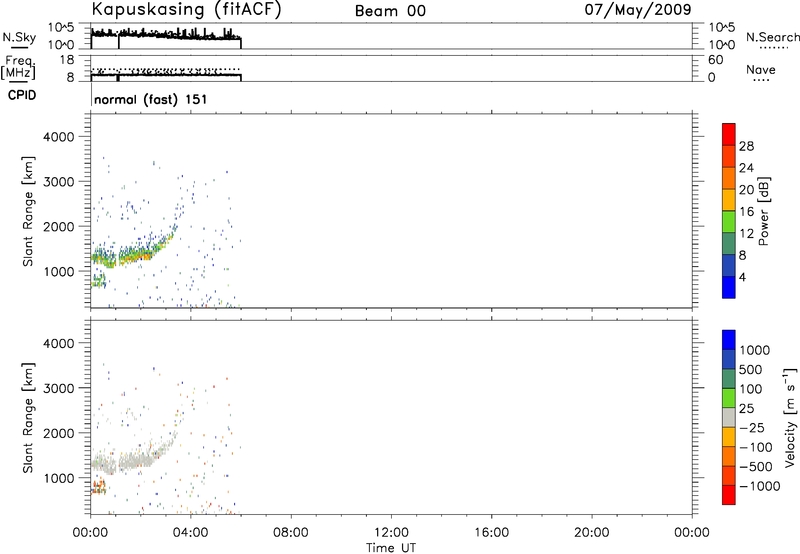Click the 'N.Search' legend label
The height and width of the screenshot is (554, 800).
click(x=772, y=37)
